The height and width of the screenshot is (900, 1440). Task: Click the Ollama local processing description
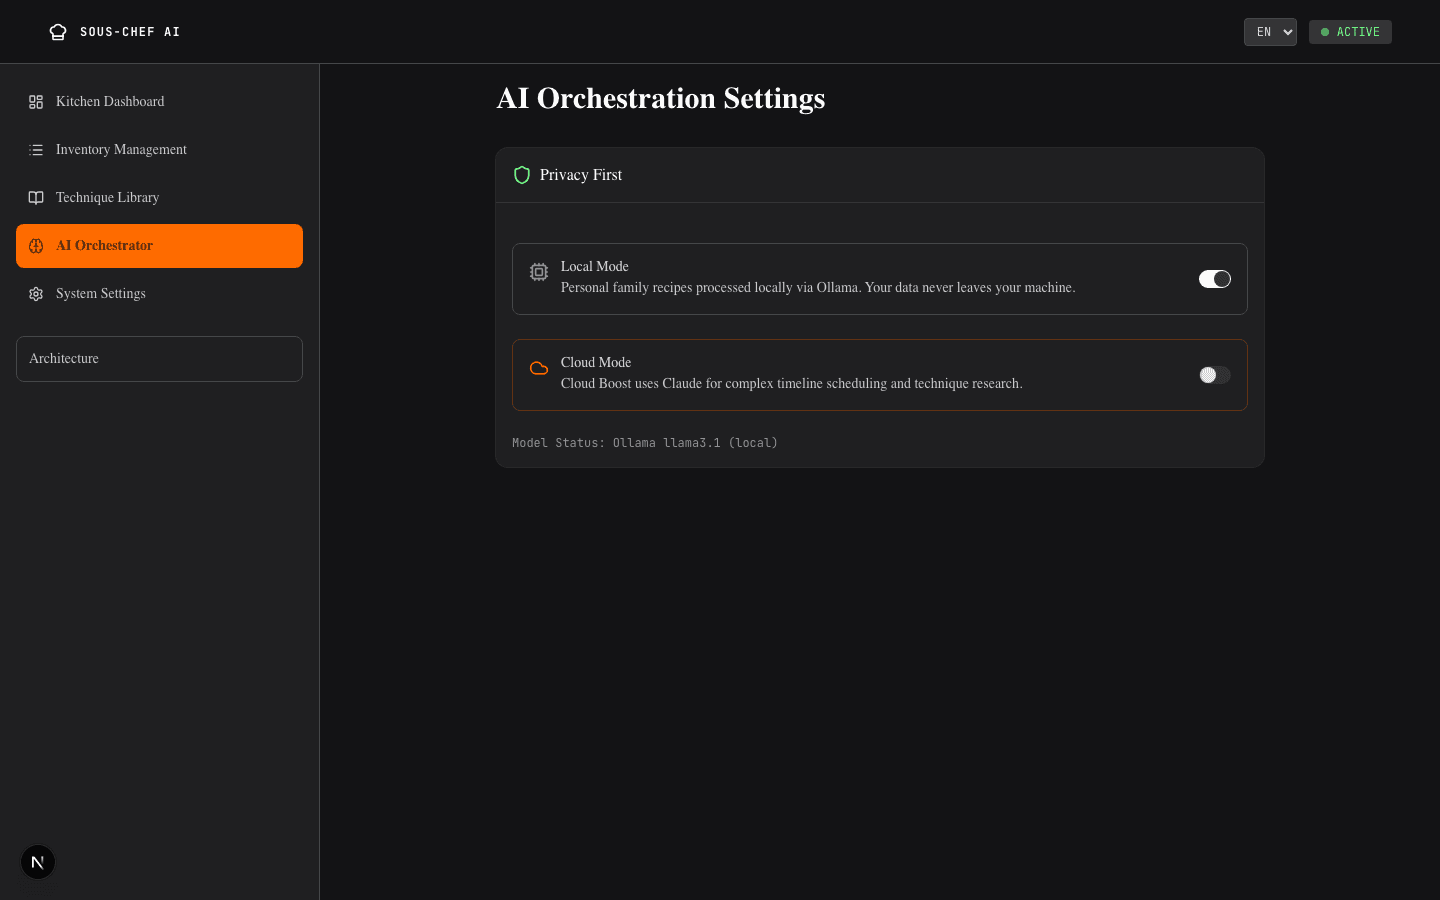(818, 287)
